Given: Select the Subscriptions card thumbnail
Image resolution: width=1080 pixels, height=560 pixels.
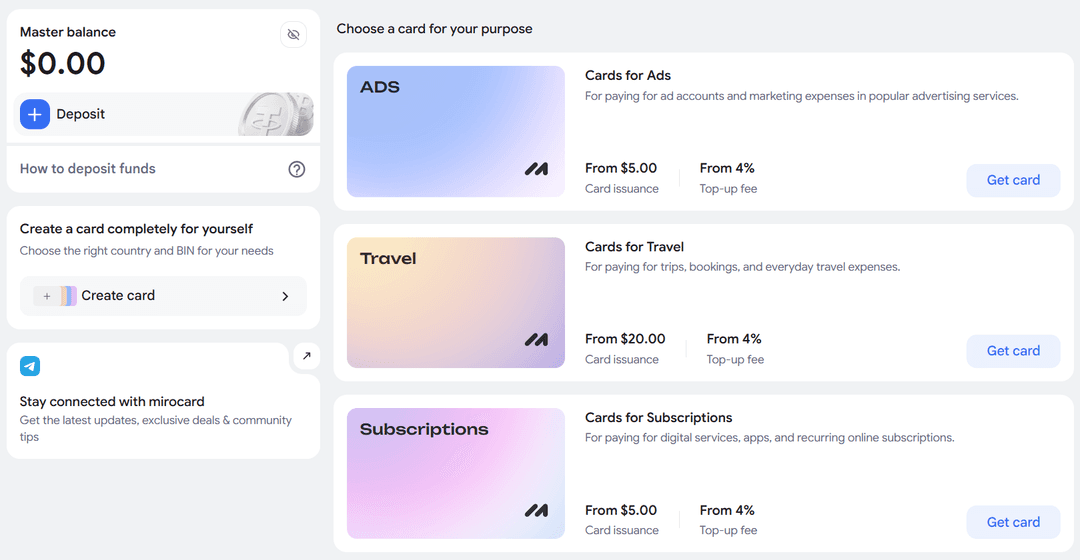Looking at the screenshot, I should pos(456,473).
